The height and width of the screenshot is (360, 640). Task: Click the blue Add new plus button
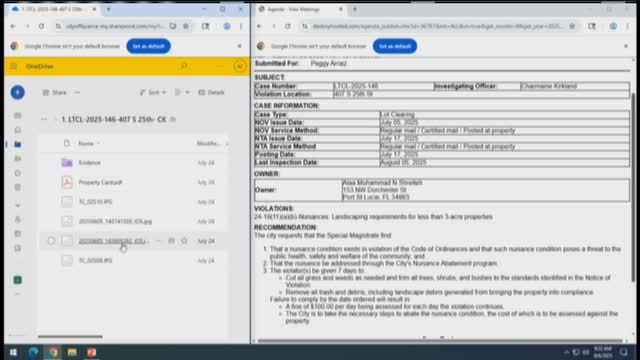coord(18,92)
